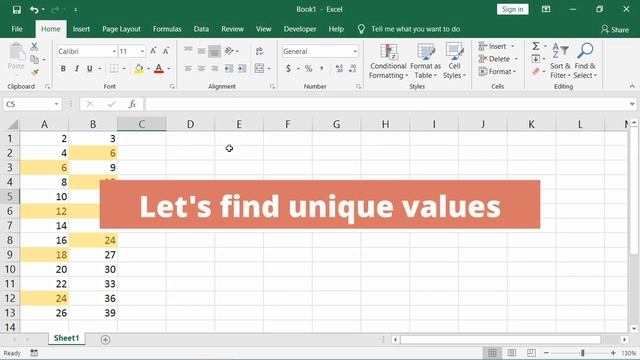This screenshot has height=360, width=640.
Task: Switch to the Page Layout tab
Action: [121, 29]
